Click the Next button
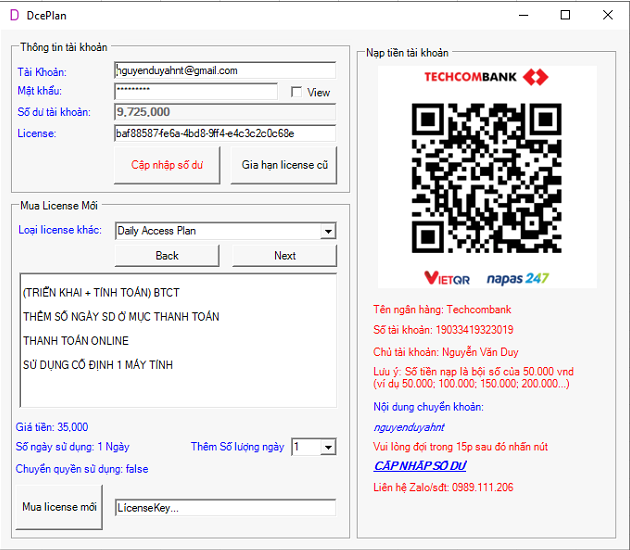The width and height of the screenshot is (630, 550). [284, 256]
